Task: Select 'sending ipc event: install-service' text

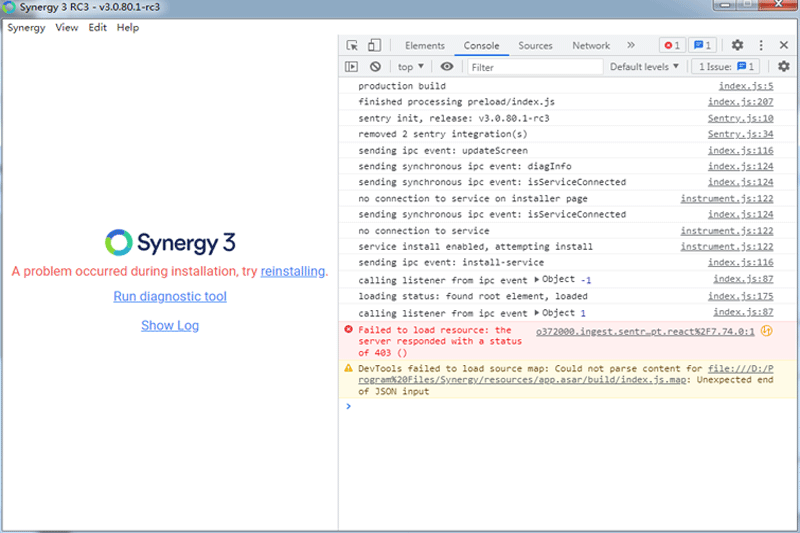Action: [451, 262]
